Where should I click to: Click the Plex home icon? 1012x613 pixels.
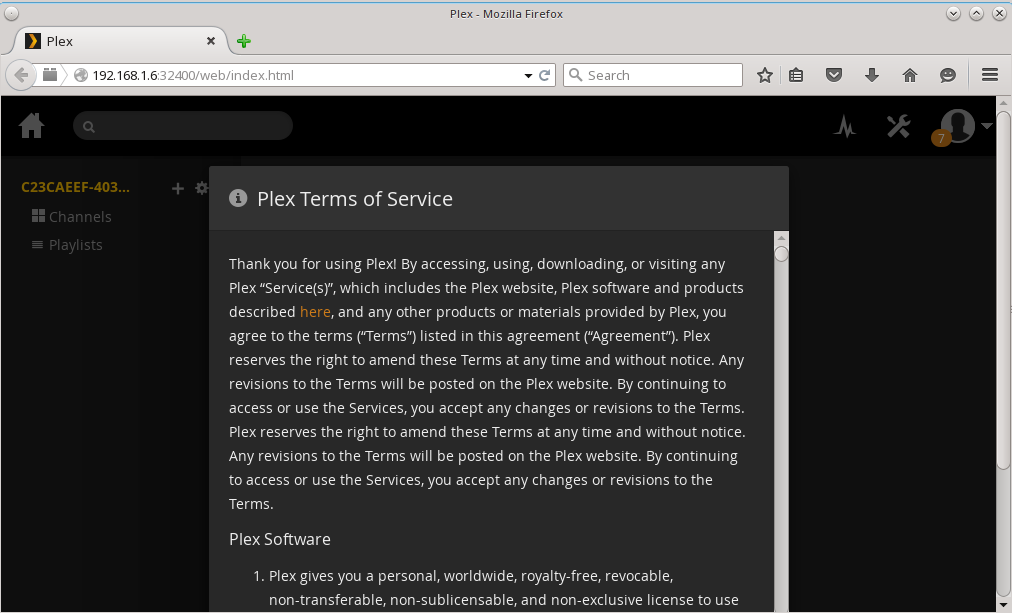(32, 126)
